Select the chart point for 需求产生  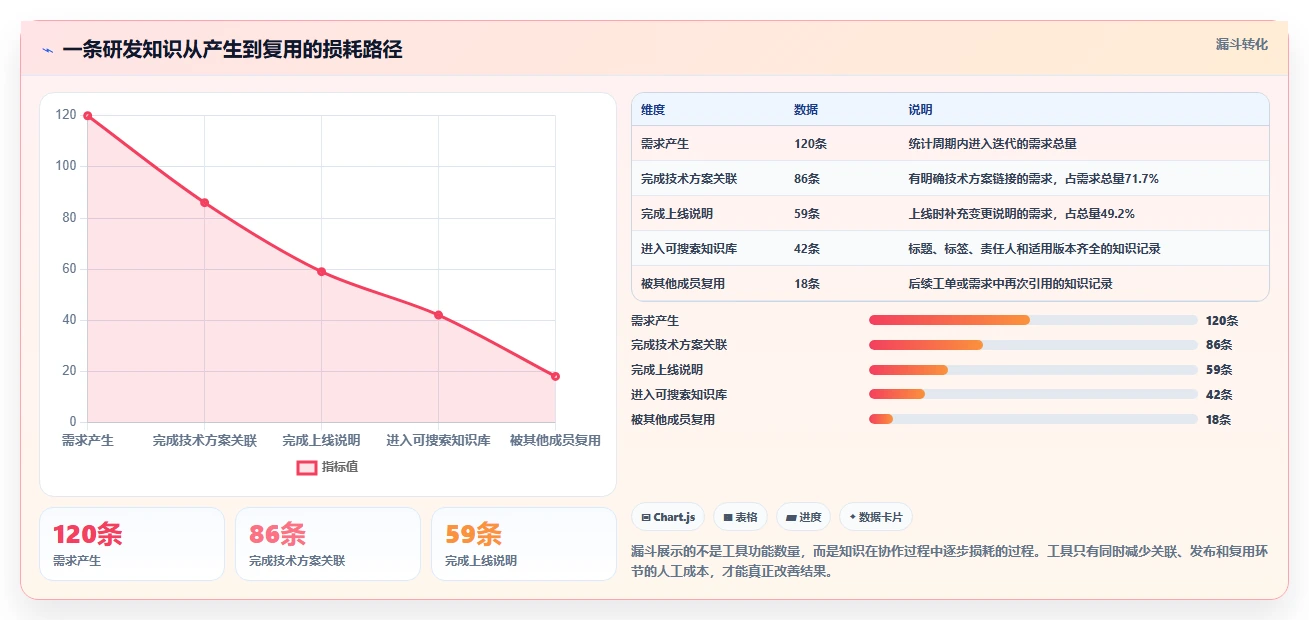[x=88, y=116]
